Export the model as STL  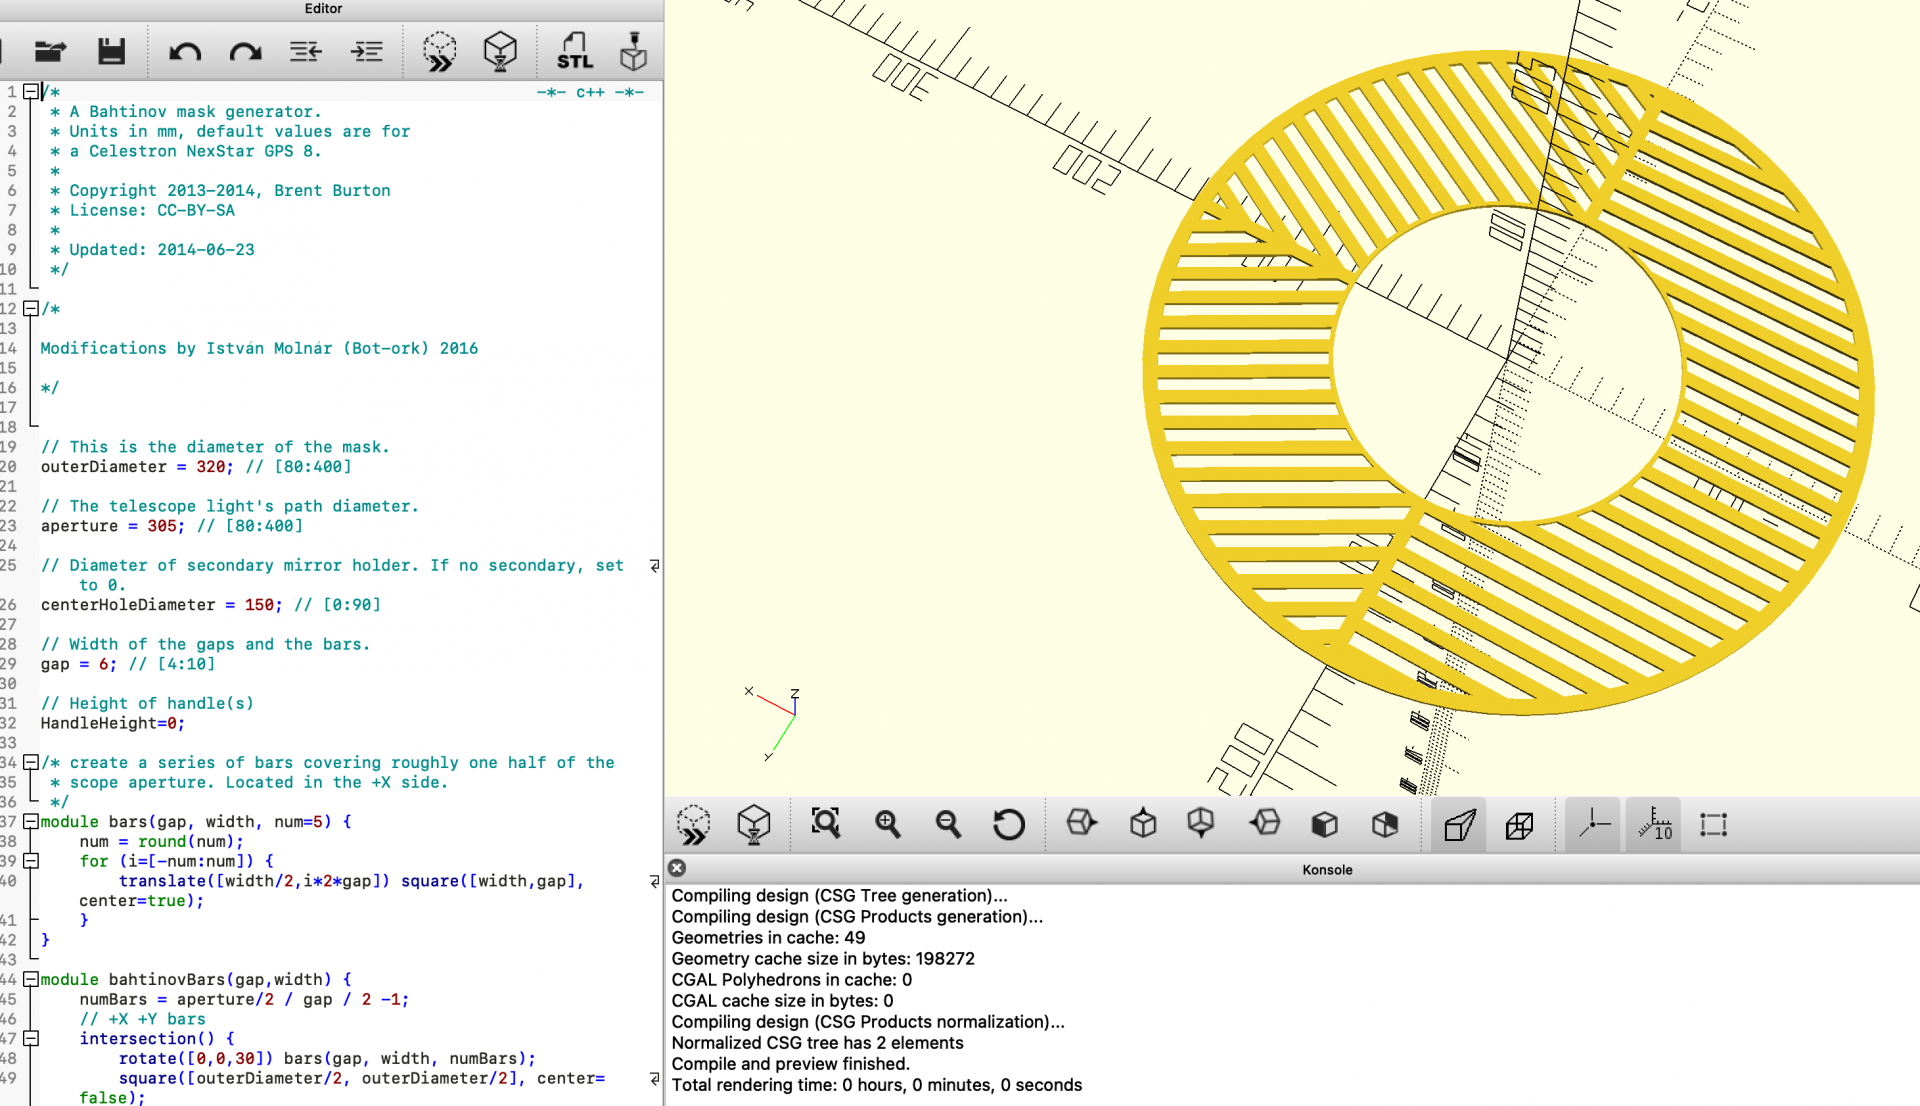pos(575,51)
